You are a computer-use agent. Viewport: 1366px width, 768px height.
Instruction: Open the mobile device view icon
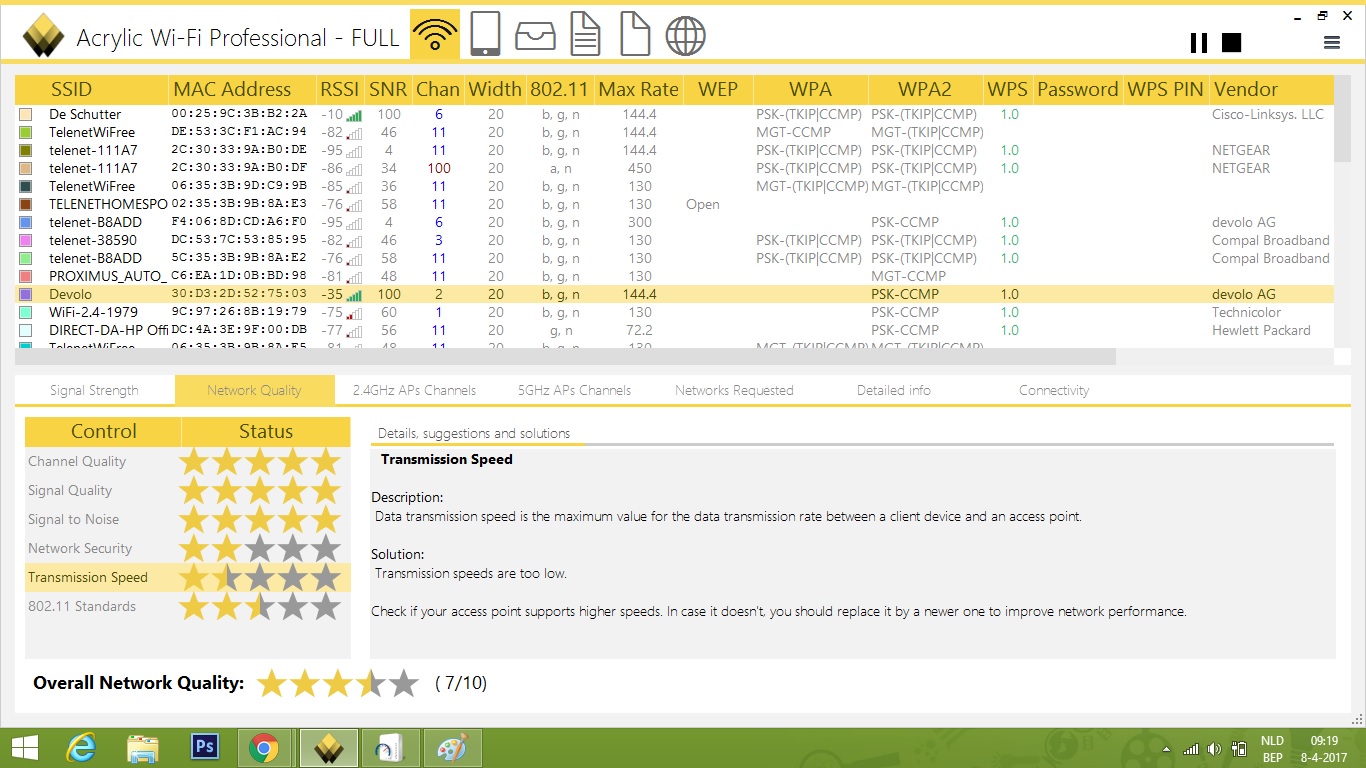coord(485,35)
